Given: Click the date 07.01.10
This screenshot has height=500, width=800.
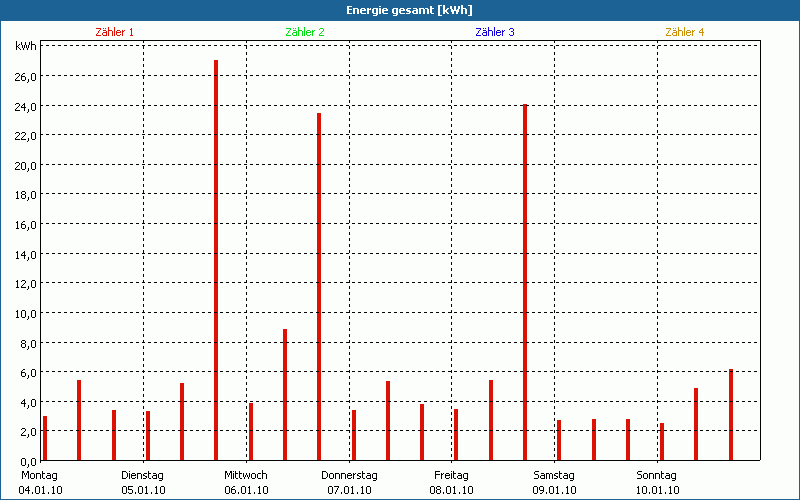Looking at the screenshot, I should tap(349, 490).
